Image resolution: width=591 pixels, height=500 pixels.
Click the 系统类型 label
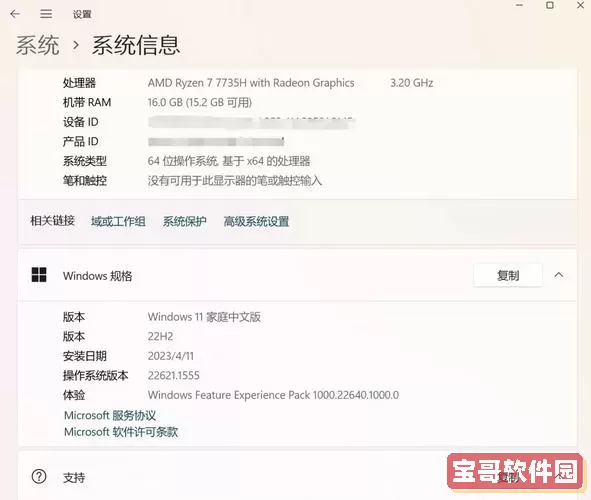(85, 161)
